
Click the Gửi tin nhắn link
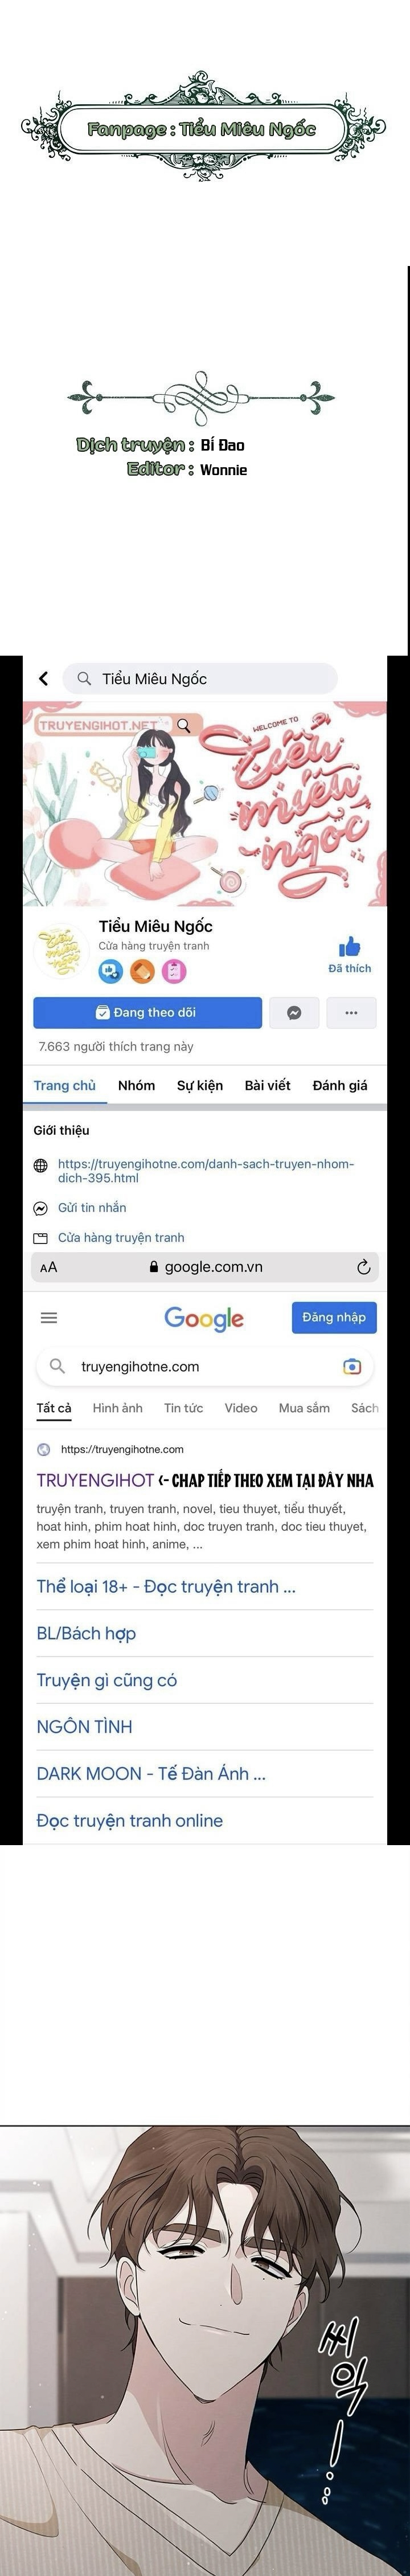tap(92, 1207)
